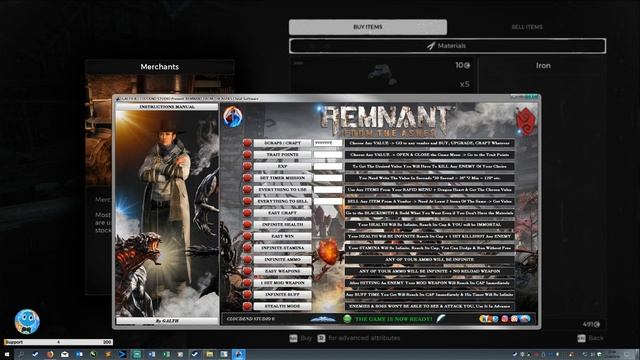The image size is (640, 360).
Task: Click the 'By GALEH' credit label
Action: (x=167, y=321)
